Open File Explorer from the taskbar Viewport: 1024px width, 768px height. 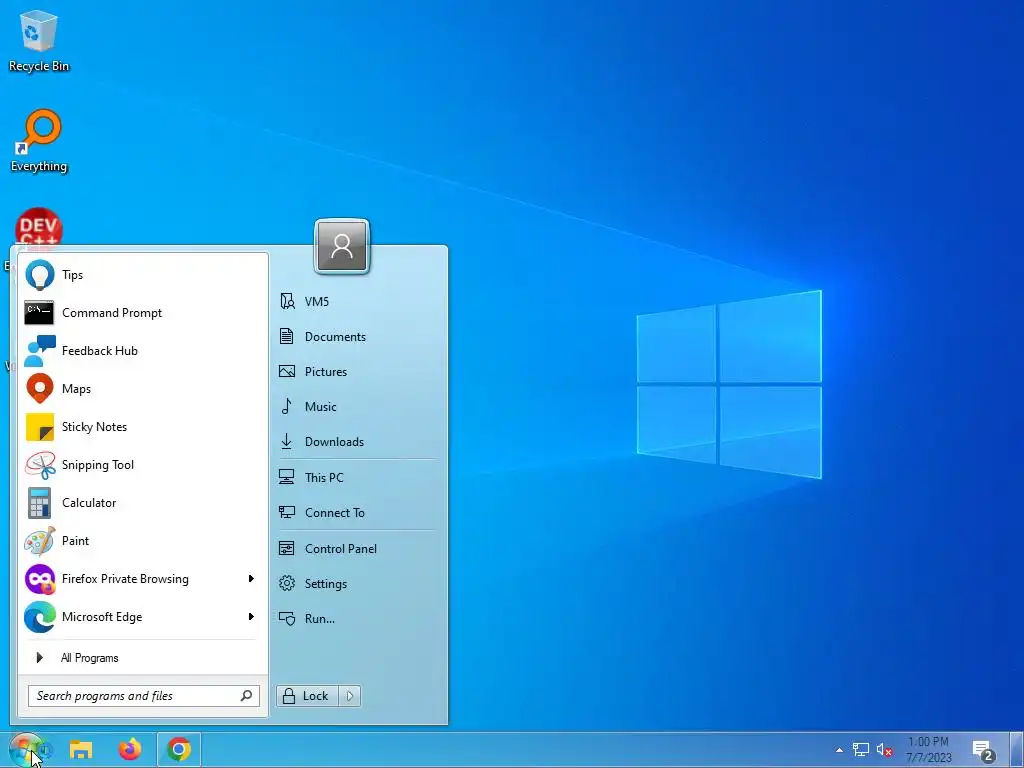81,750
